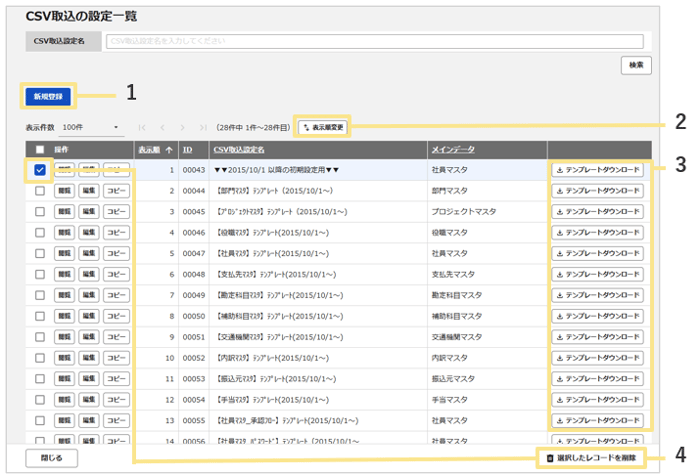Click the 新規登録 button

point(48,96)
